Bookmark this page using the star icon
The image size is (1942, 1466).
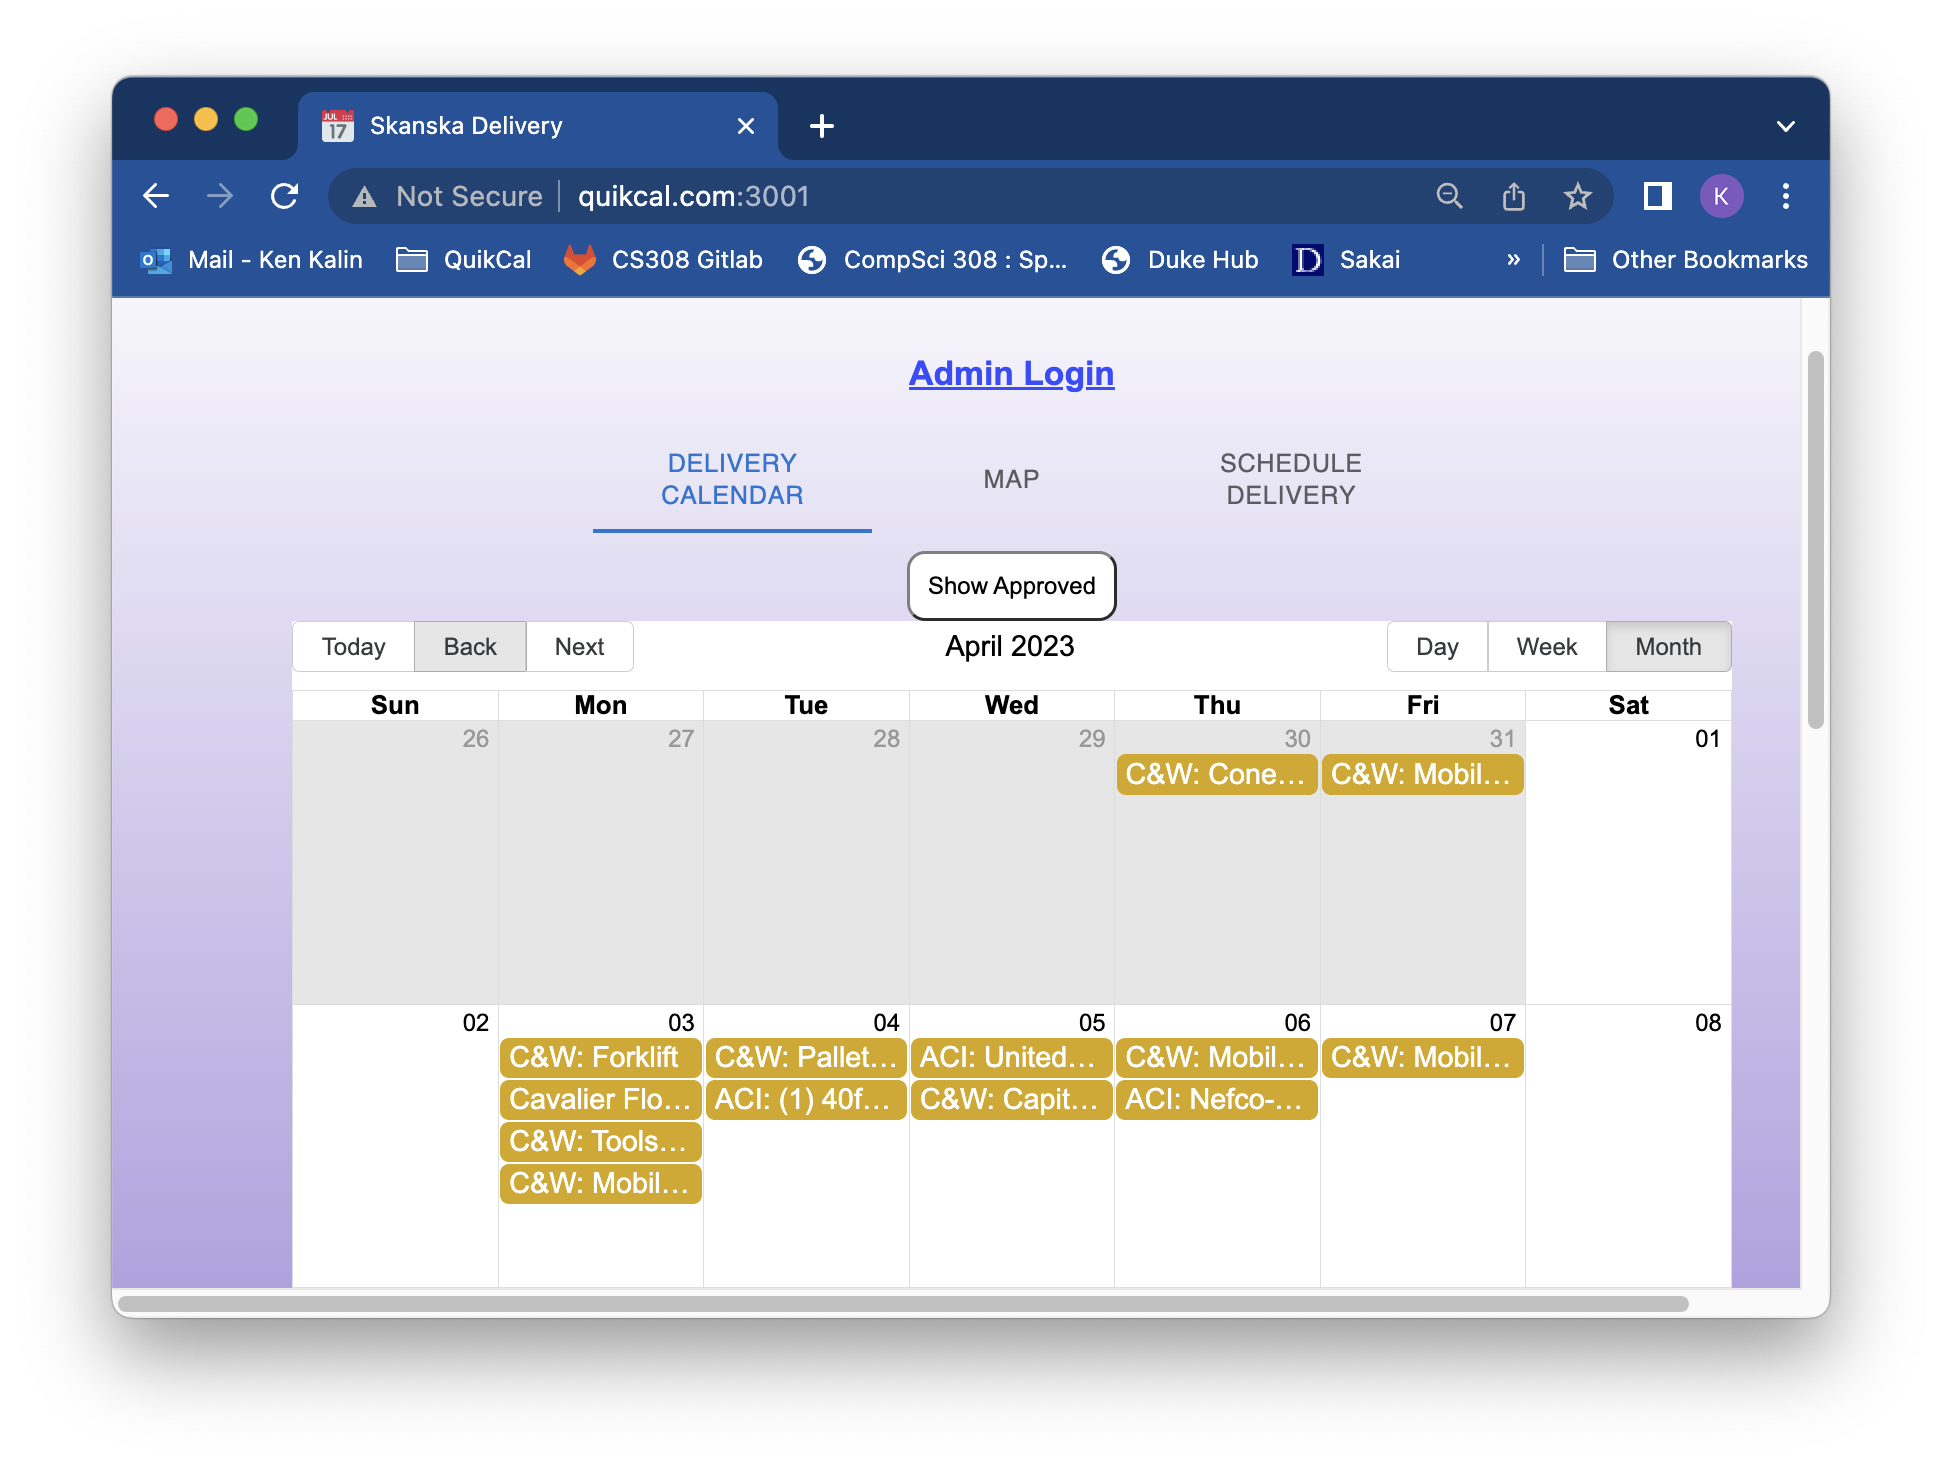[1578, 196]
